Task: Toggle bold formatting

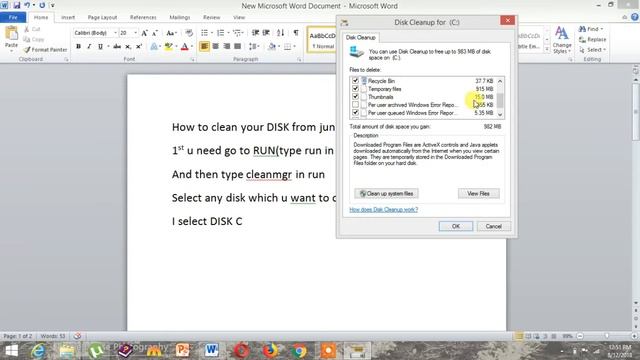Action: pyautogui.click(x=78, y=47)
